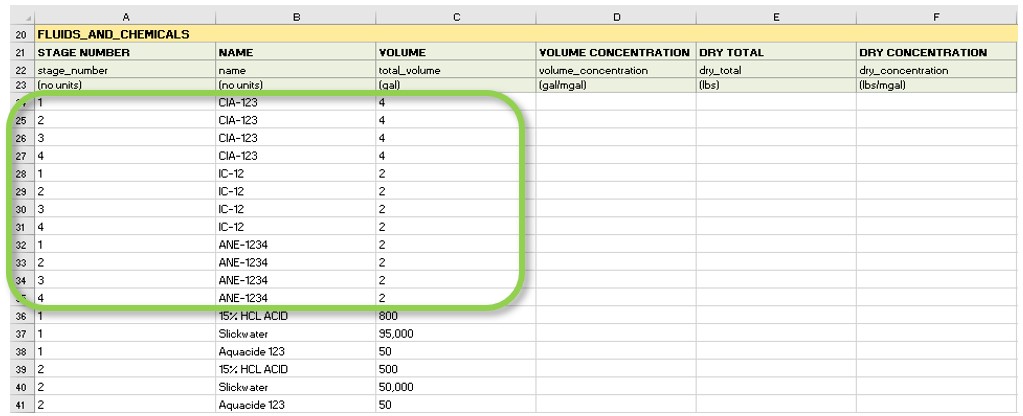Click the VOLUME CONCENTRATION header cell
Image resolution: width=1023 pixels, height=416 pixels.
(616, 52)
